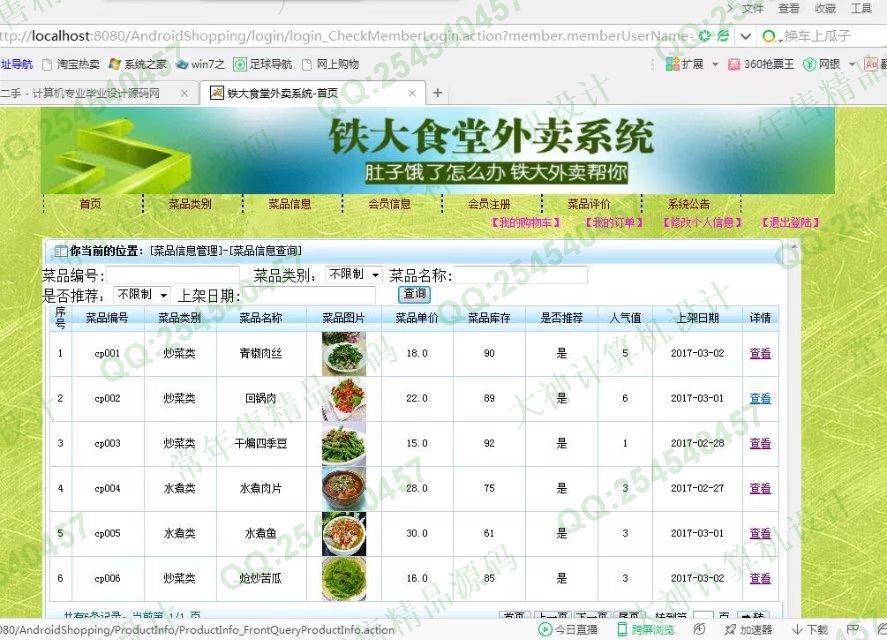Click the 青椒肉丝 dish thumbnail
887x640 pixels.
pos(344,354)
